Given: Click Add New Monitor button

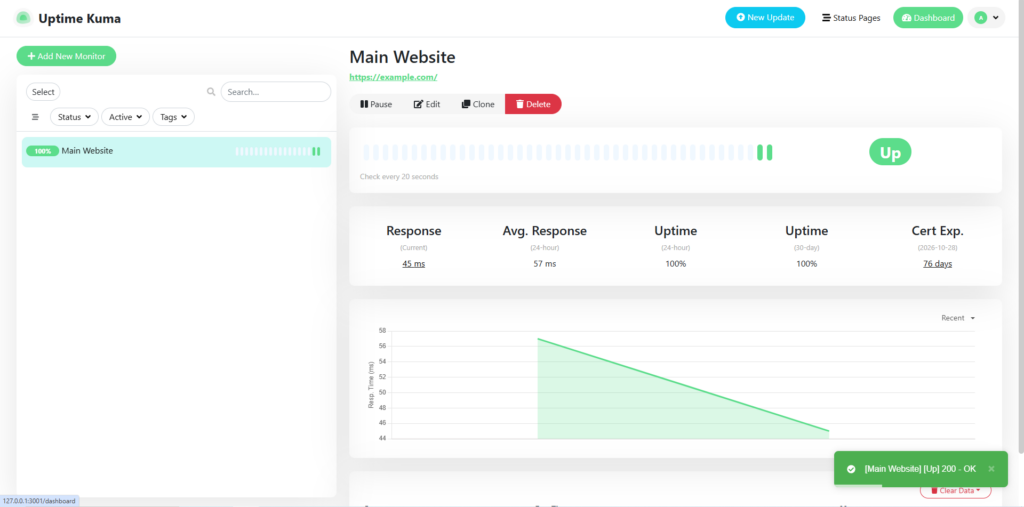Looking at the screenshot, I should 66,56.
